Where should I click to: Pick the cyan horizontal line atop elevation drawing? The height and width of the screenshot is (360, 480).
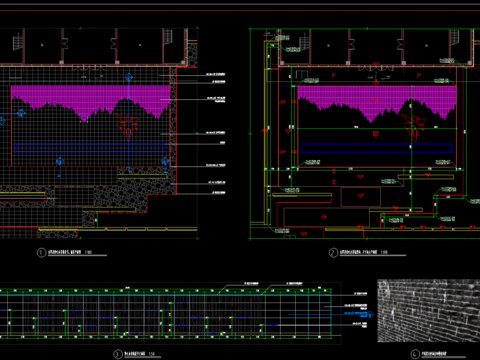(x=166, y=295)
